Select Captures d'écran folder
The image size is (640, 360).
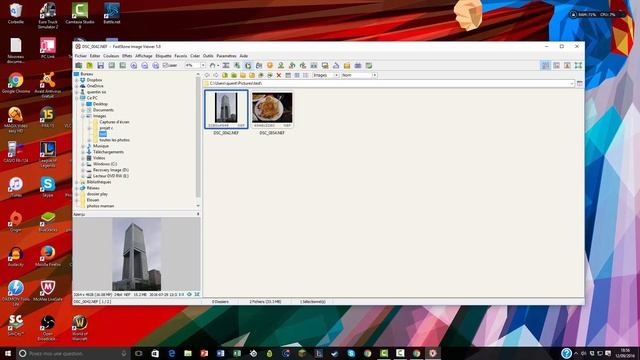point(114,122)
